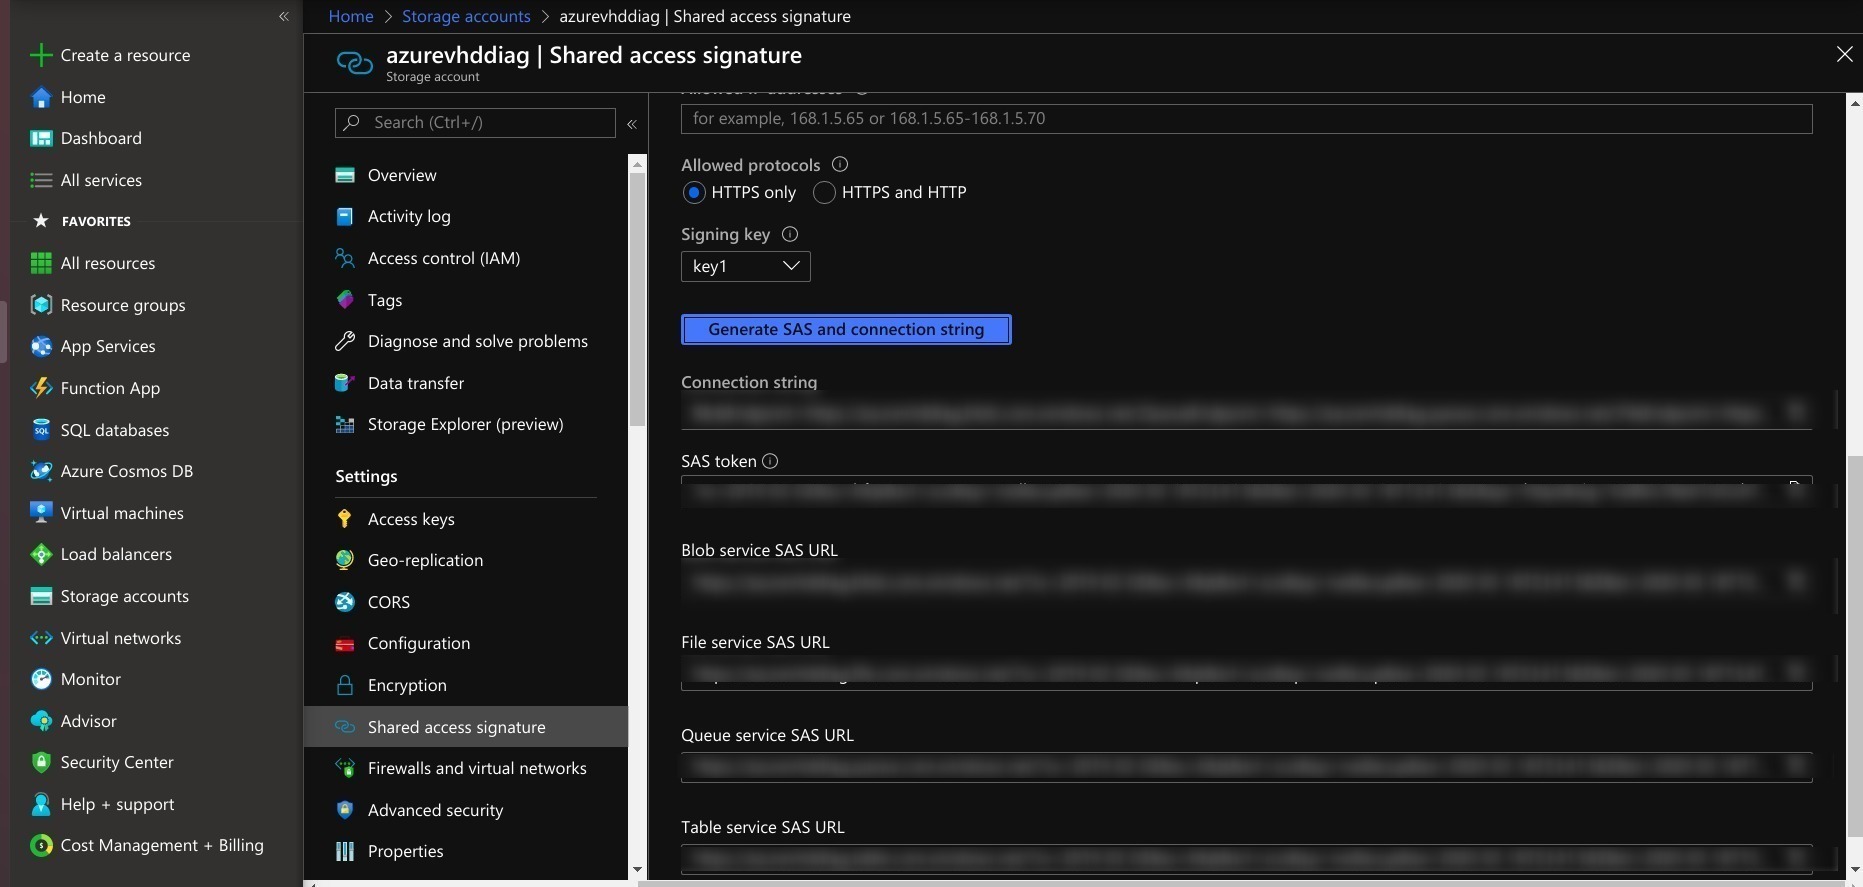Image resolution: width=1863 pixels, height=887 pixels.
Task: Open the Signing key key1 dropdown
Action: click(745, 266)
